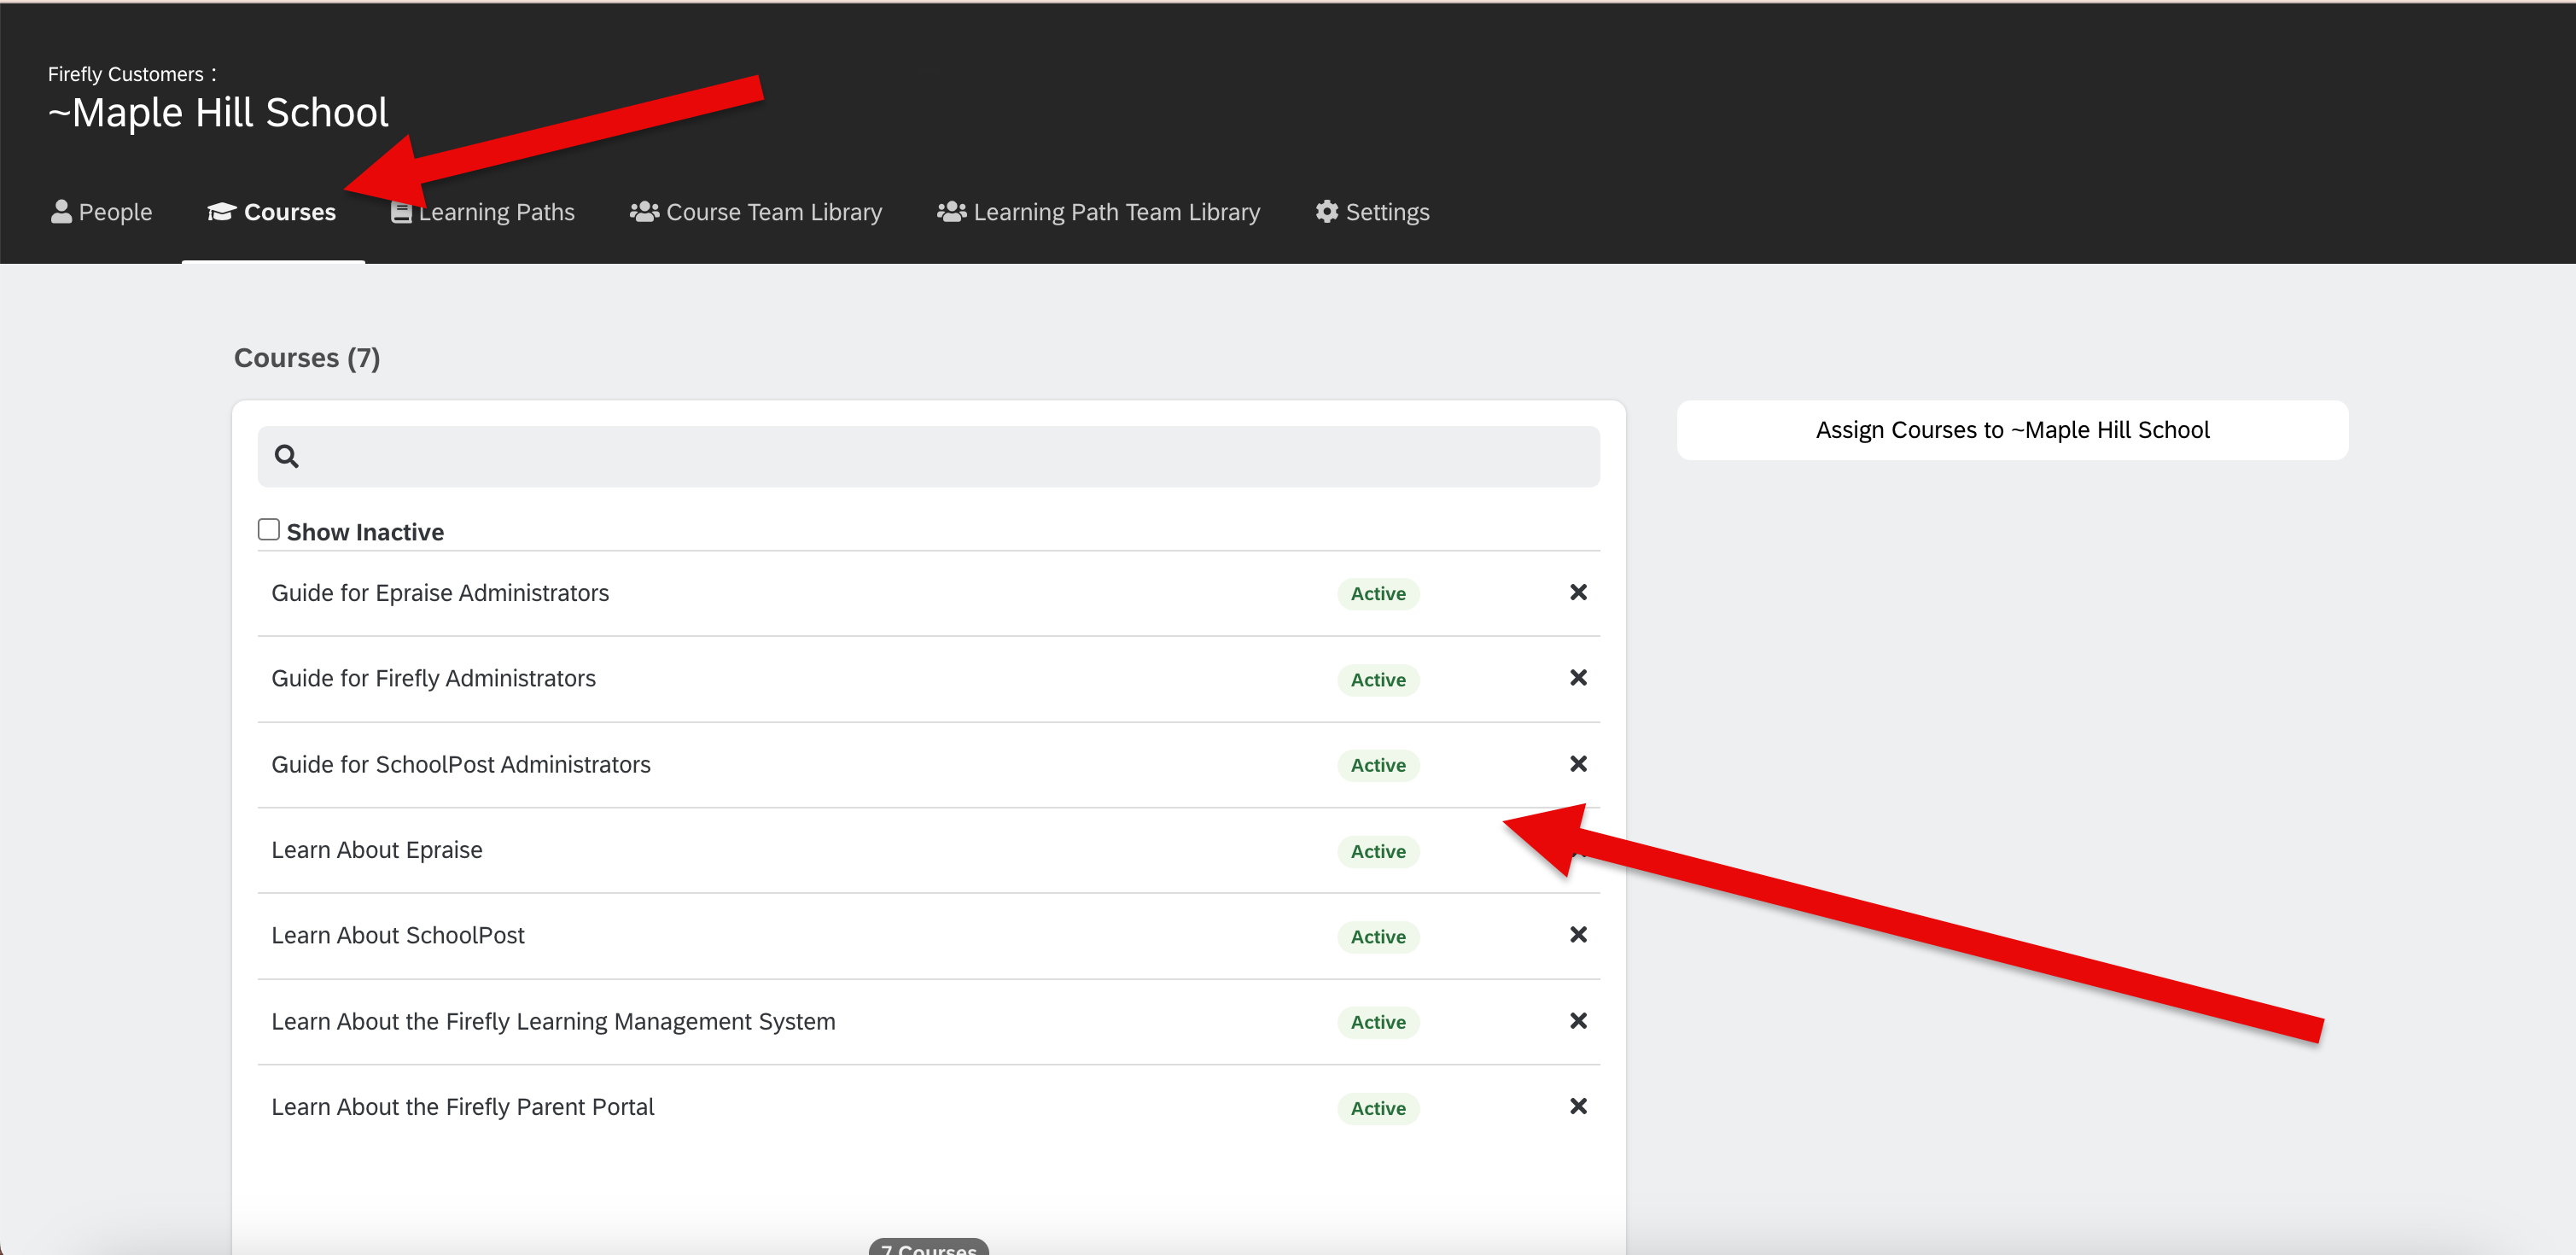2576x1255 pixels.
Task: Click the People person icon
Action: pos(61,211)
